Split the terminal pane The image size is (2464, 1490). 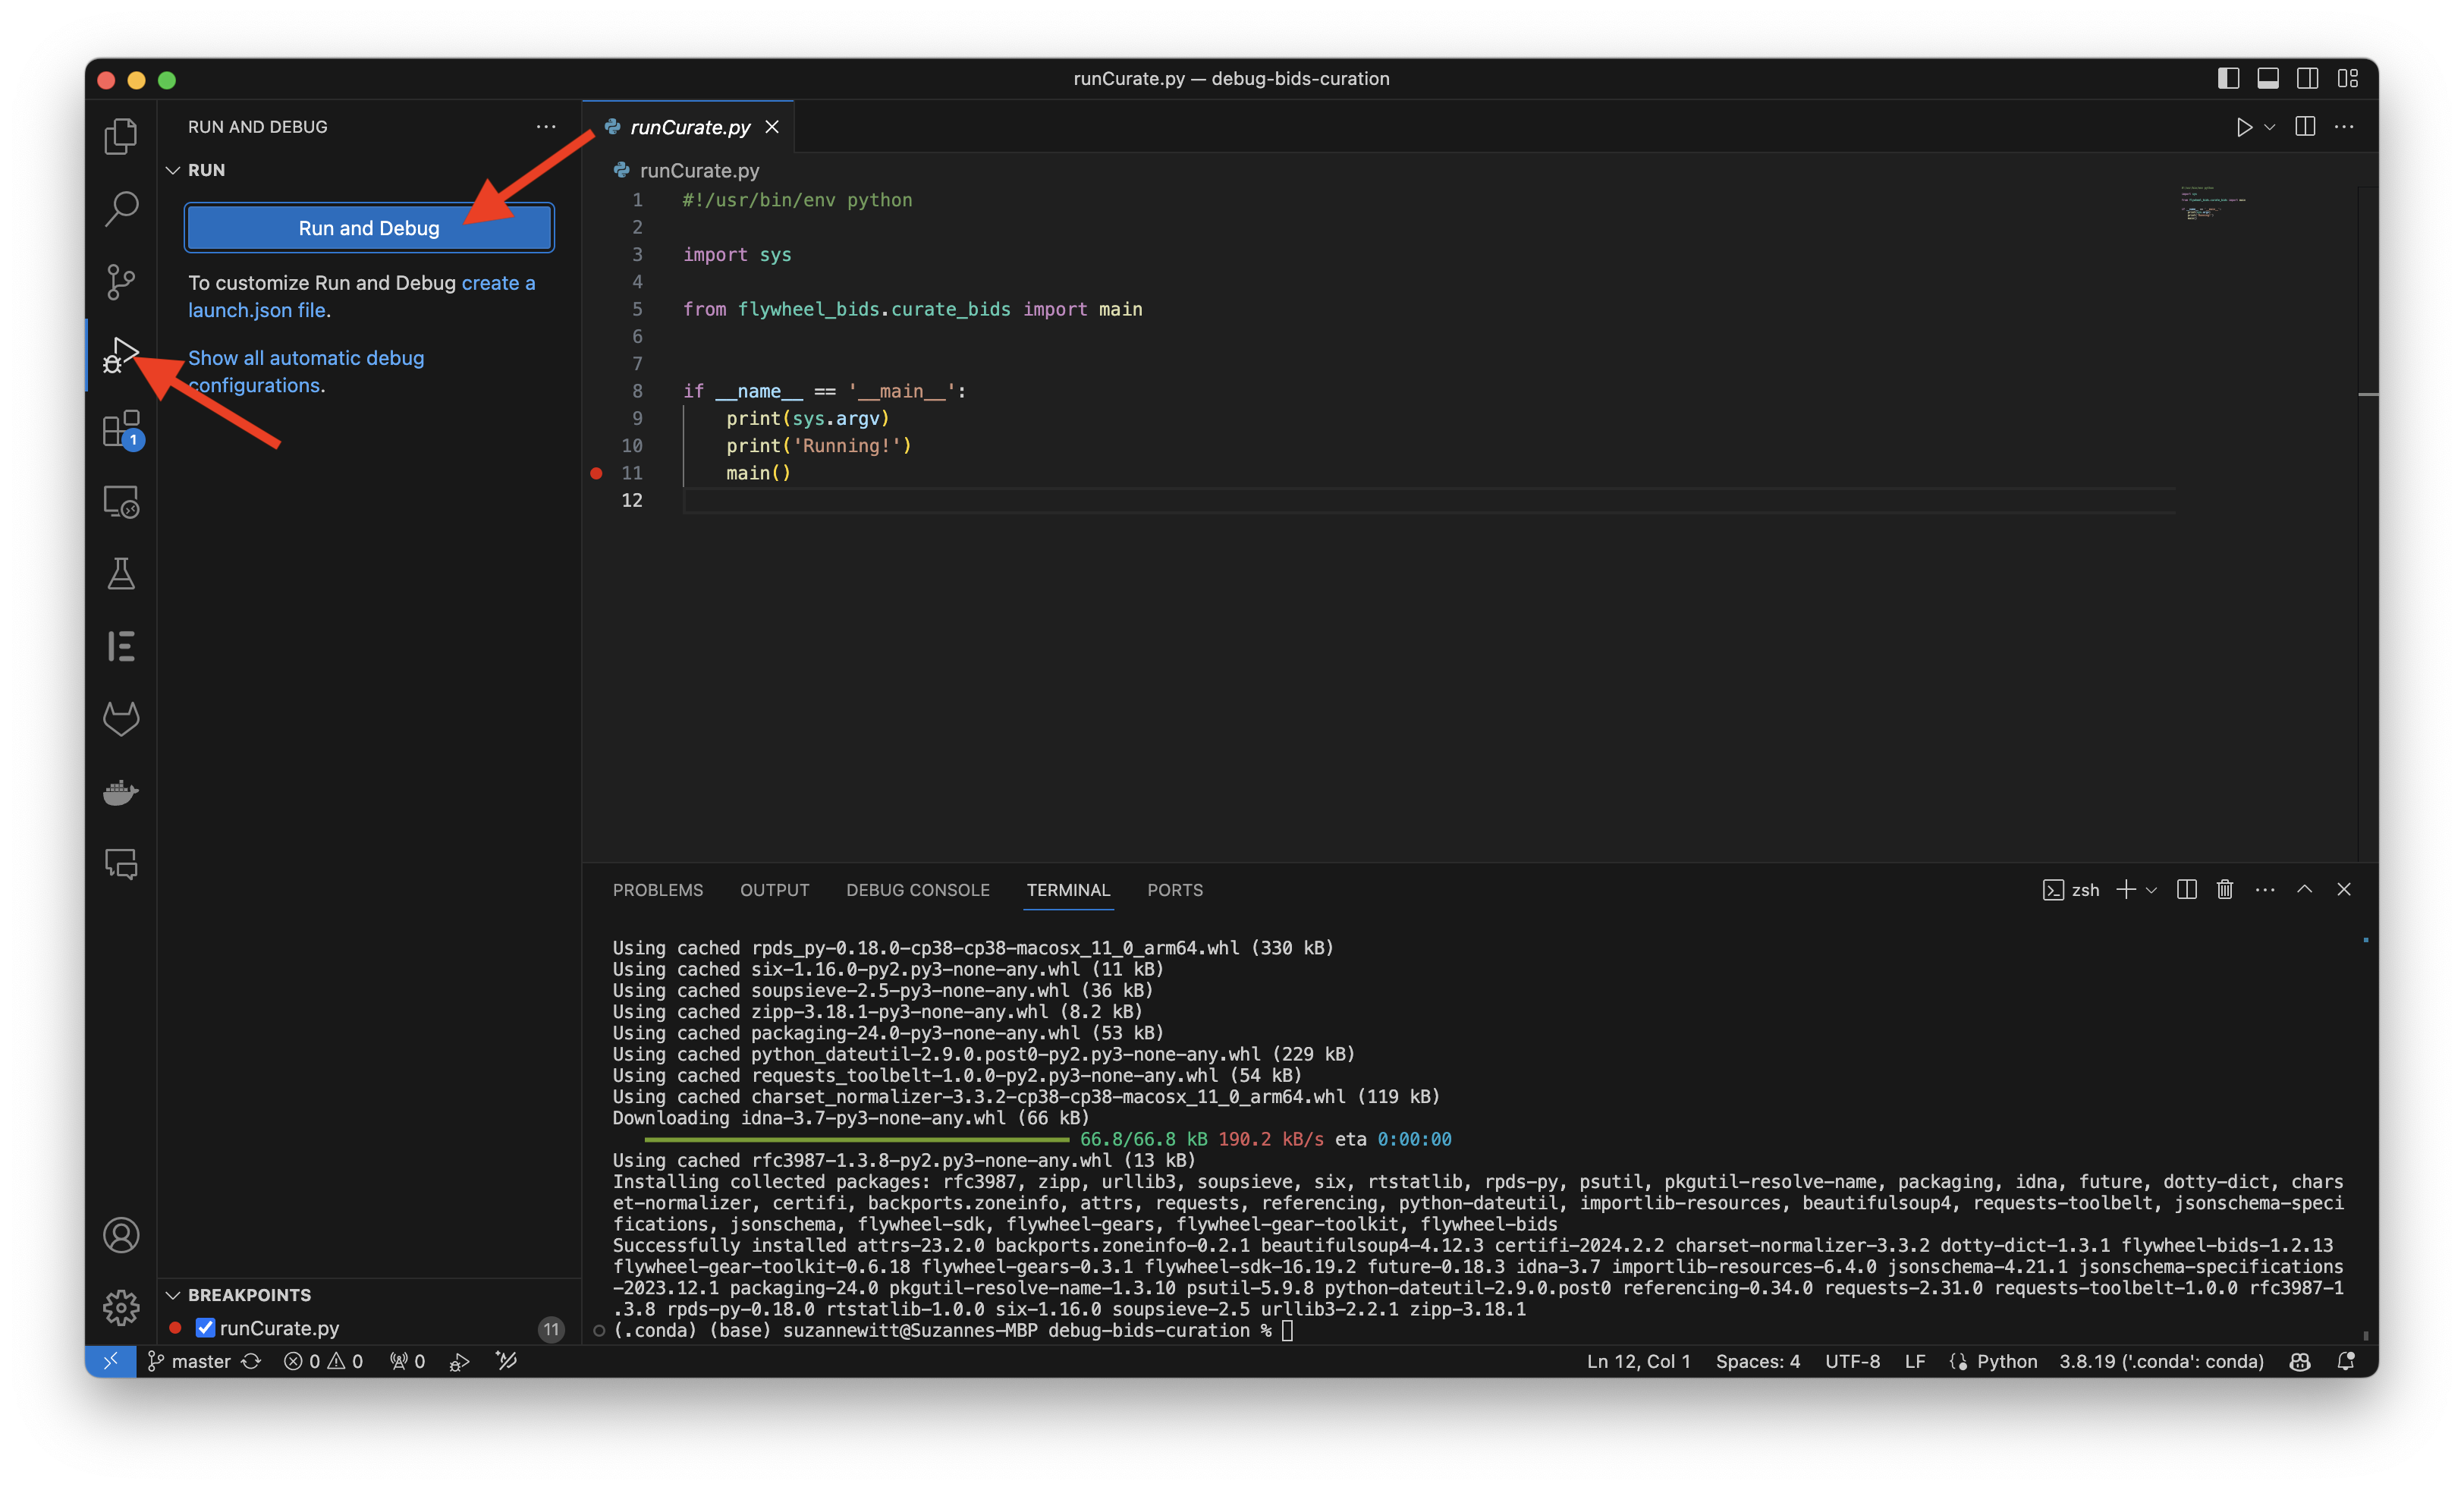coord(2187,889)
